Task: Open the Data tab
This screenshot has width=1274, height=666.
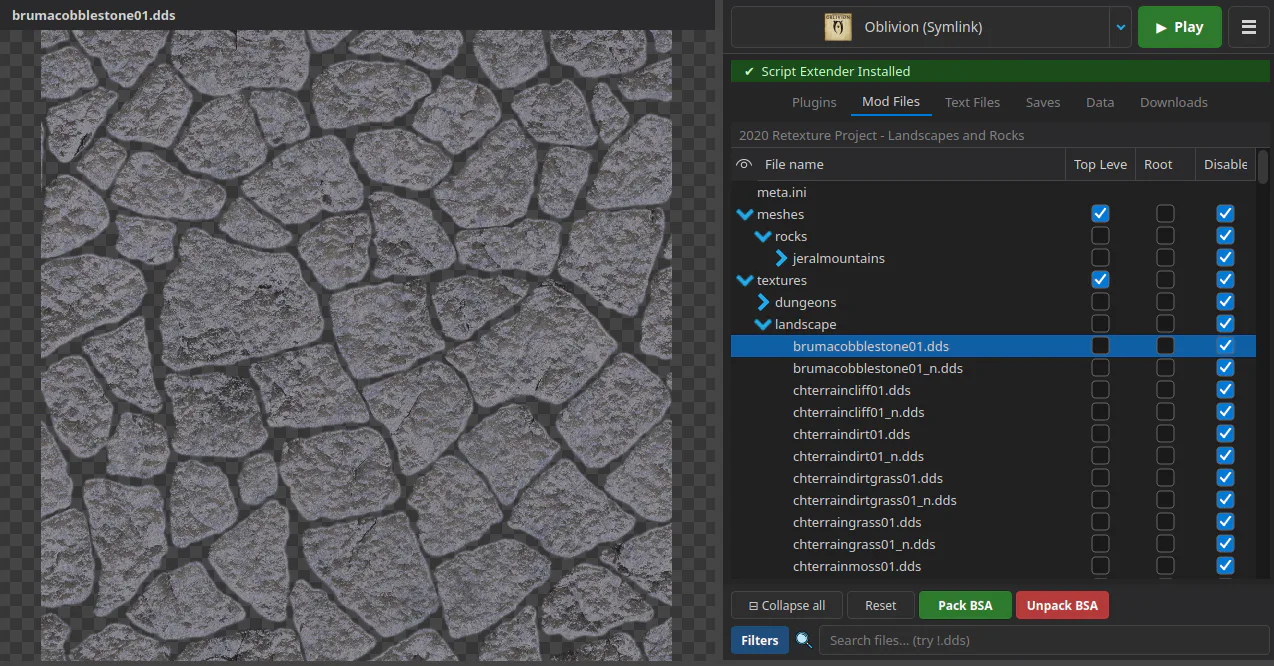Action: [x=1100, y=102]
